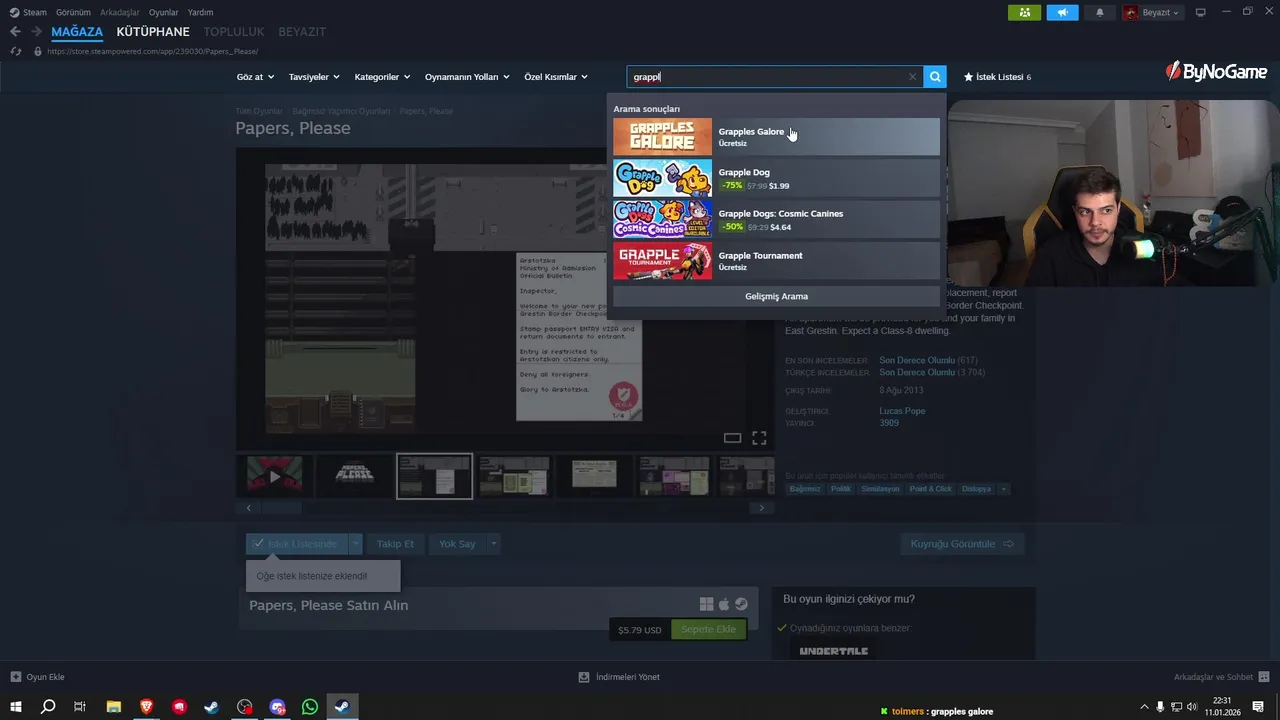
Task: Open the Özel Kısımlar dropdown
Action: [556, 77]
